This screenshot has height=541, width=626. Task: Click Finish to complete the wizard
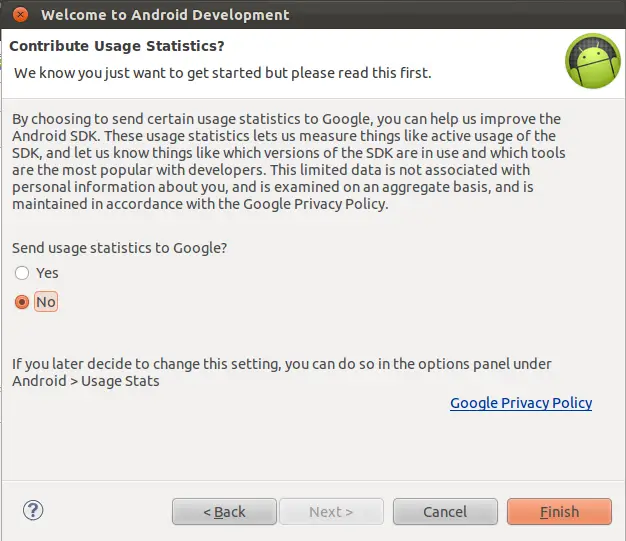click(x=559, y=511)
